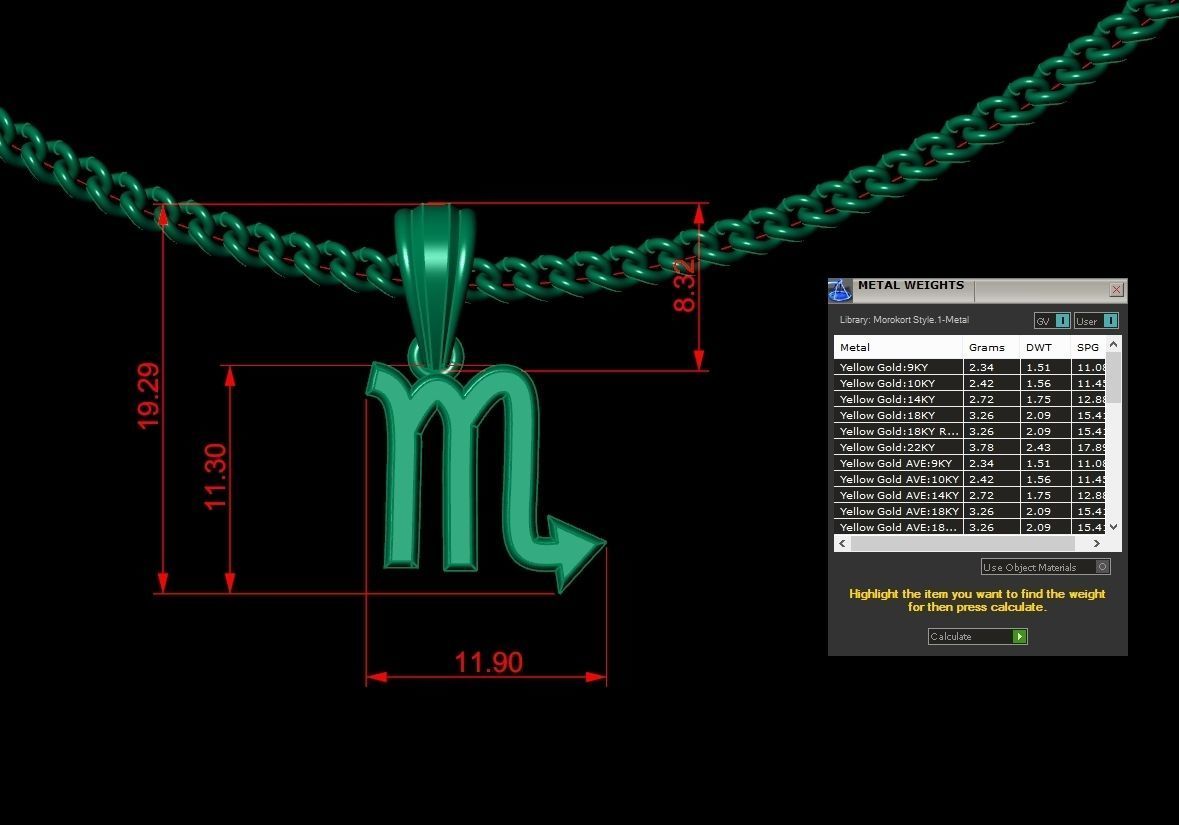The width and height of the screenshot is (1179, 825).
Task: Click the 3.78 grams cell
Action: (x=991, y=447)
